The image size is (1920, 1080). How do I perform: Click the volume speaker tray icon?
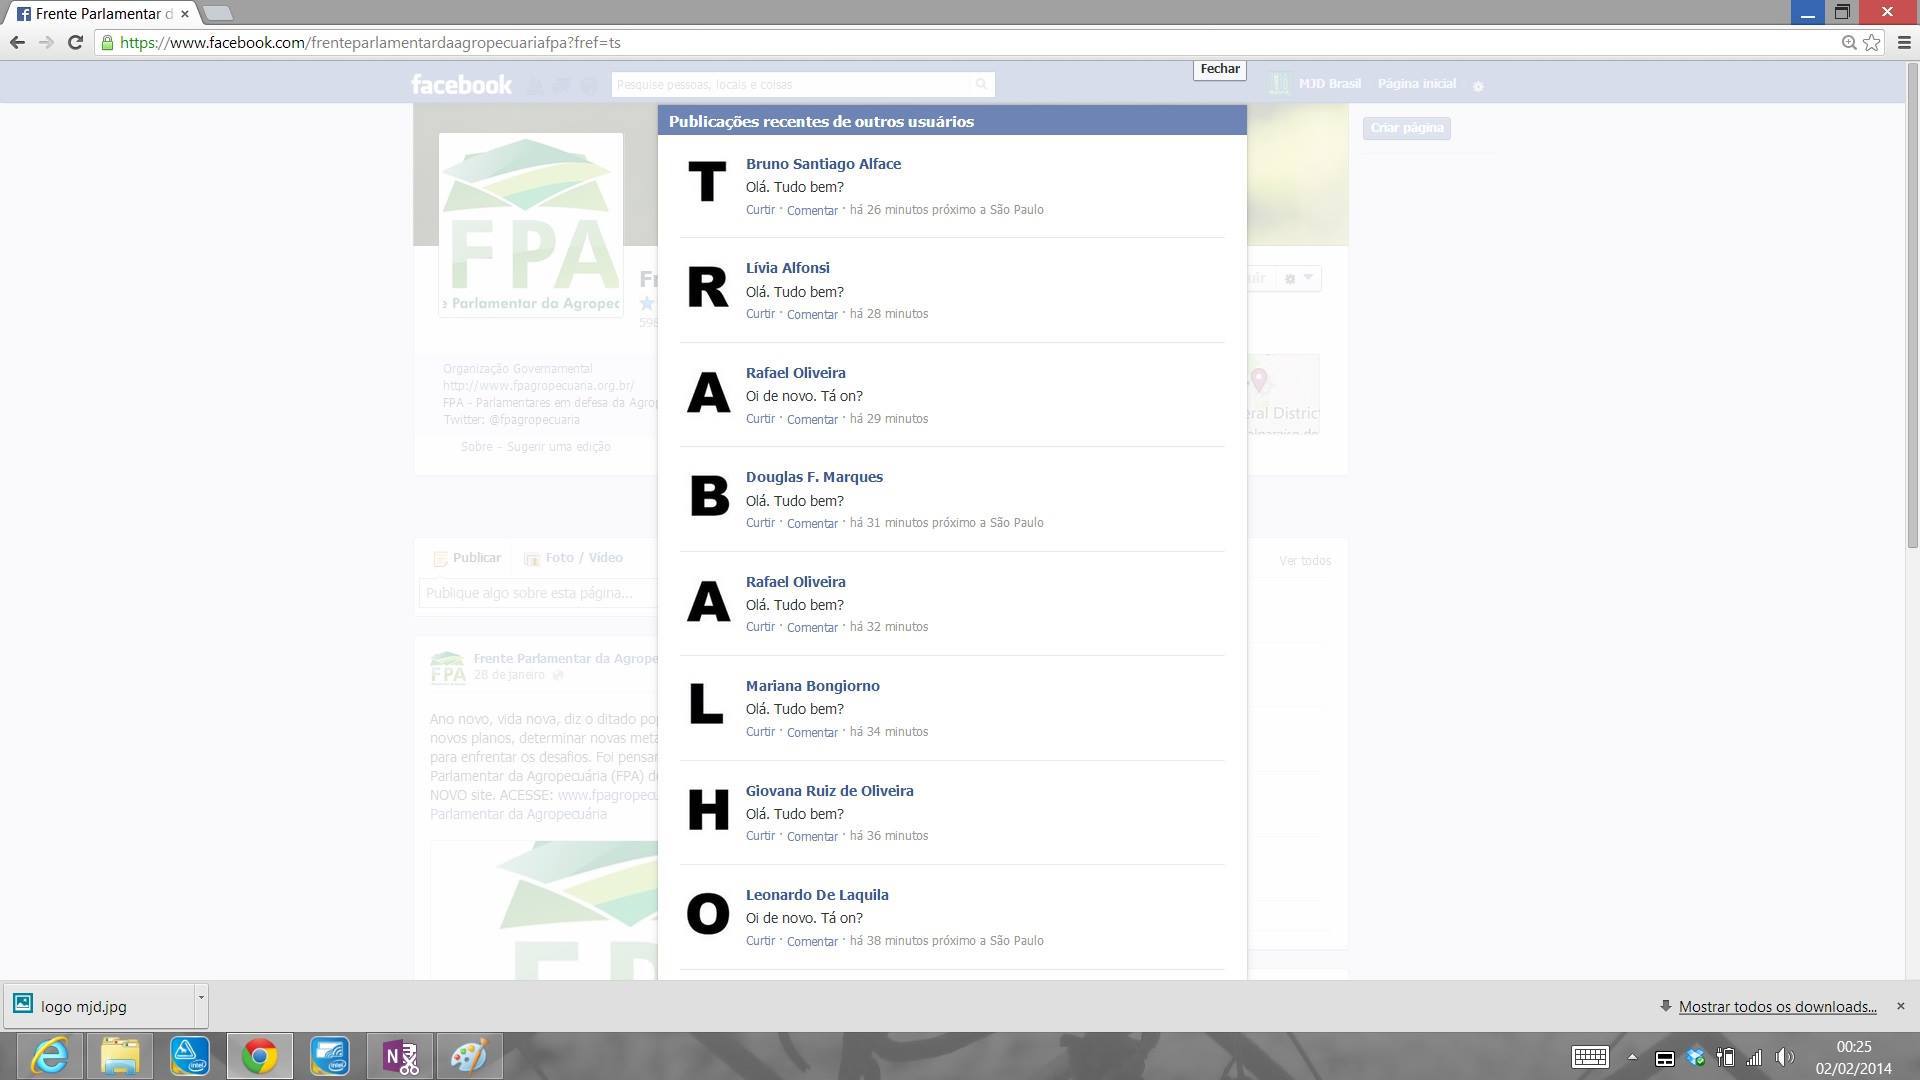point(1784,1057)
